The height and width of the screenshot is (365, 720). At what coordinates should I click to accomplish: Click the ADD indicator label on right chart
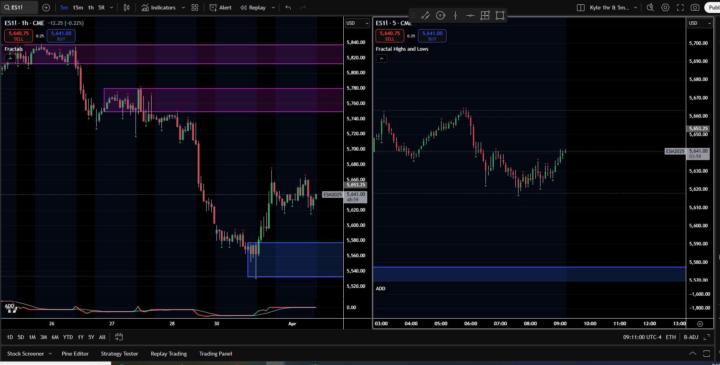(380, 288)
